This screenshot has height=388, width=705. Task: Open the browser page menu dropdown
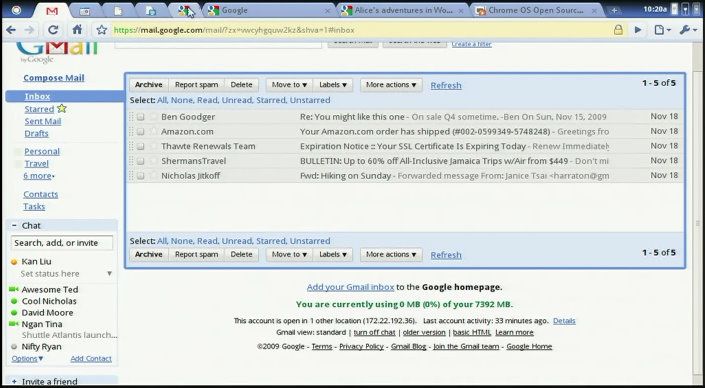[x=663, y=30]
